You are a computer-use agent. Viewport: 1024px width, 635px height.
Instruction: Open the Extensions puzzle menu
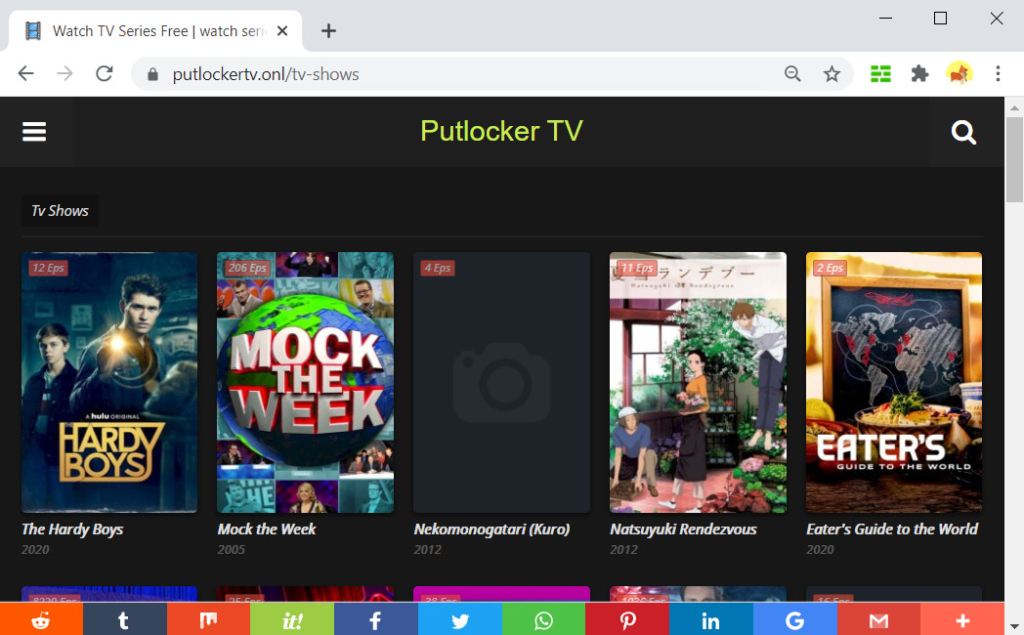pyautogui.click(x=920, y=74)
